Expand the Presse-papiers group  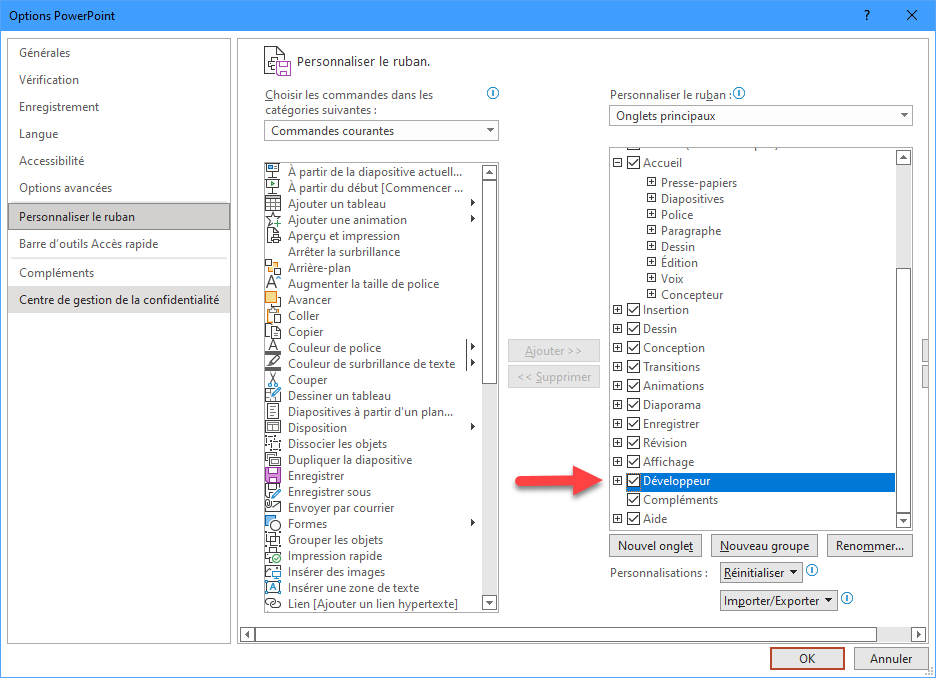(x=651, y=182)
